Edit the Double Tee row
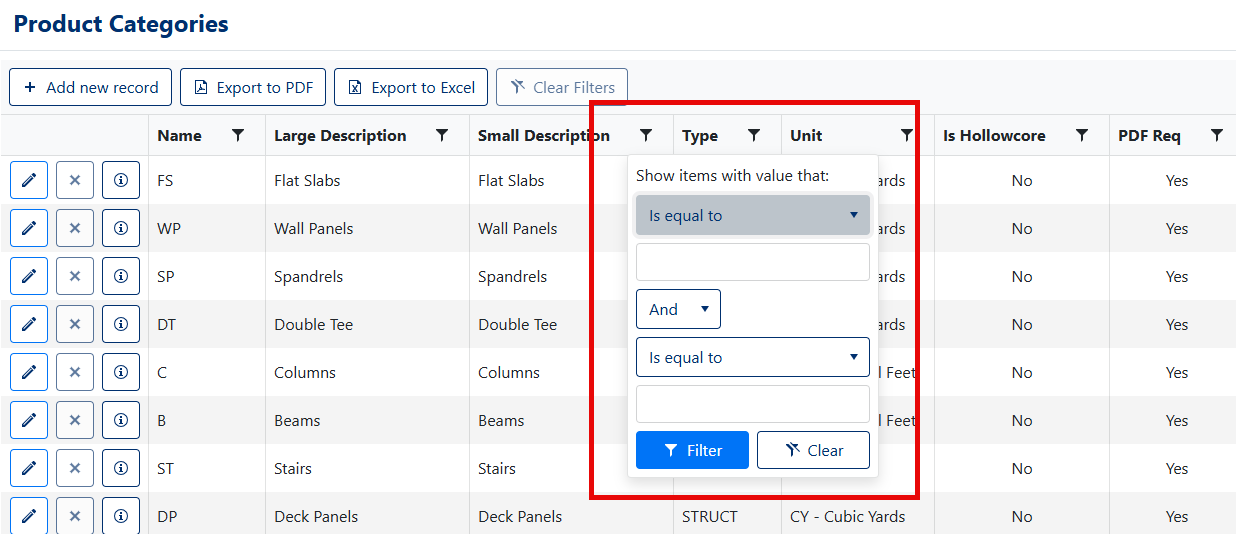This screenshot has width=1236, height=534. point(29,324)
